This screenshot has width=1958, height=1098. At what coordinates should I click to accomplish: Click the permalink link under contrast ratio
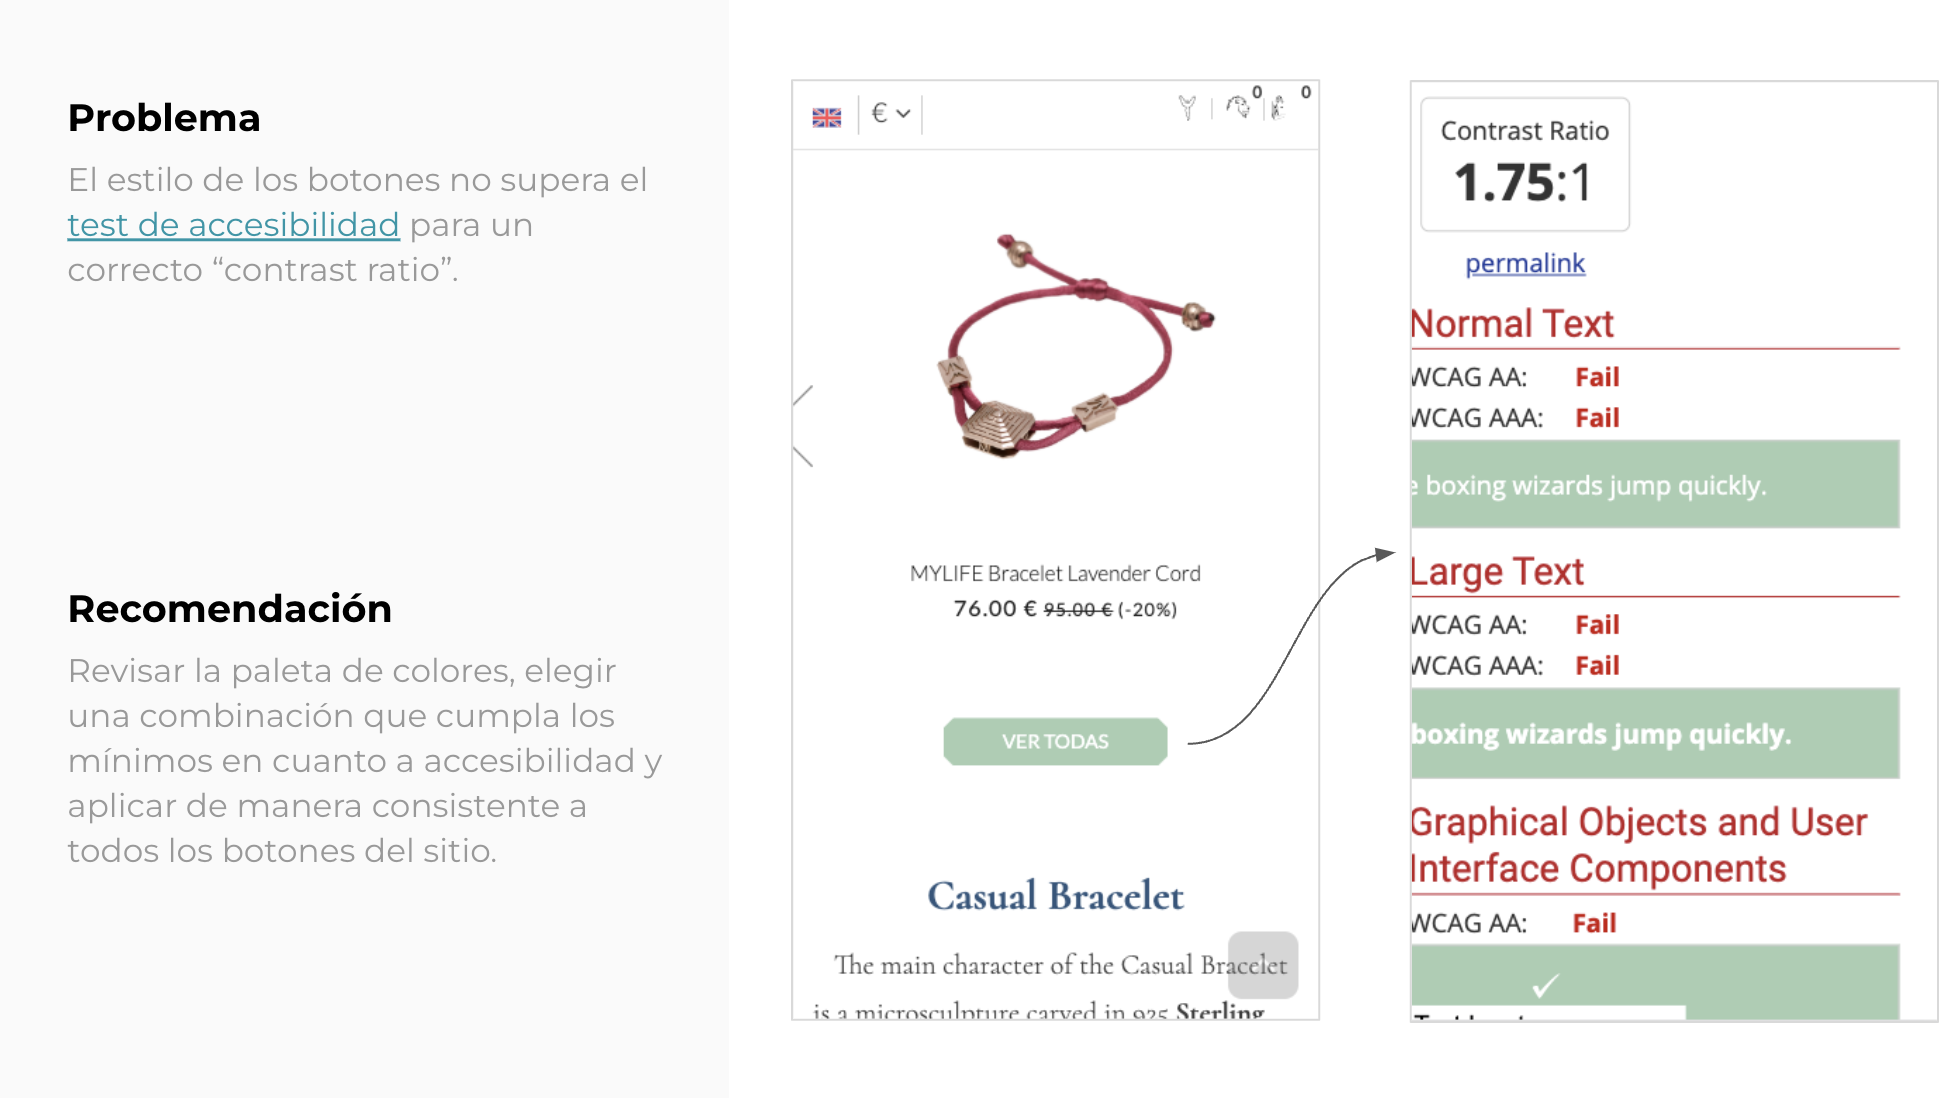1525,264
